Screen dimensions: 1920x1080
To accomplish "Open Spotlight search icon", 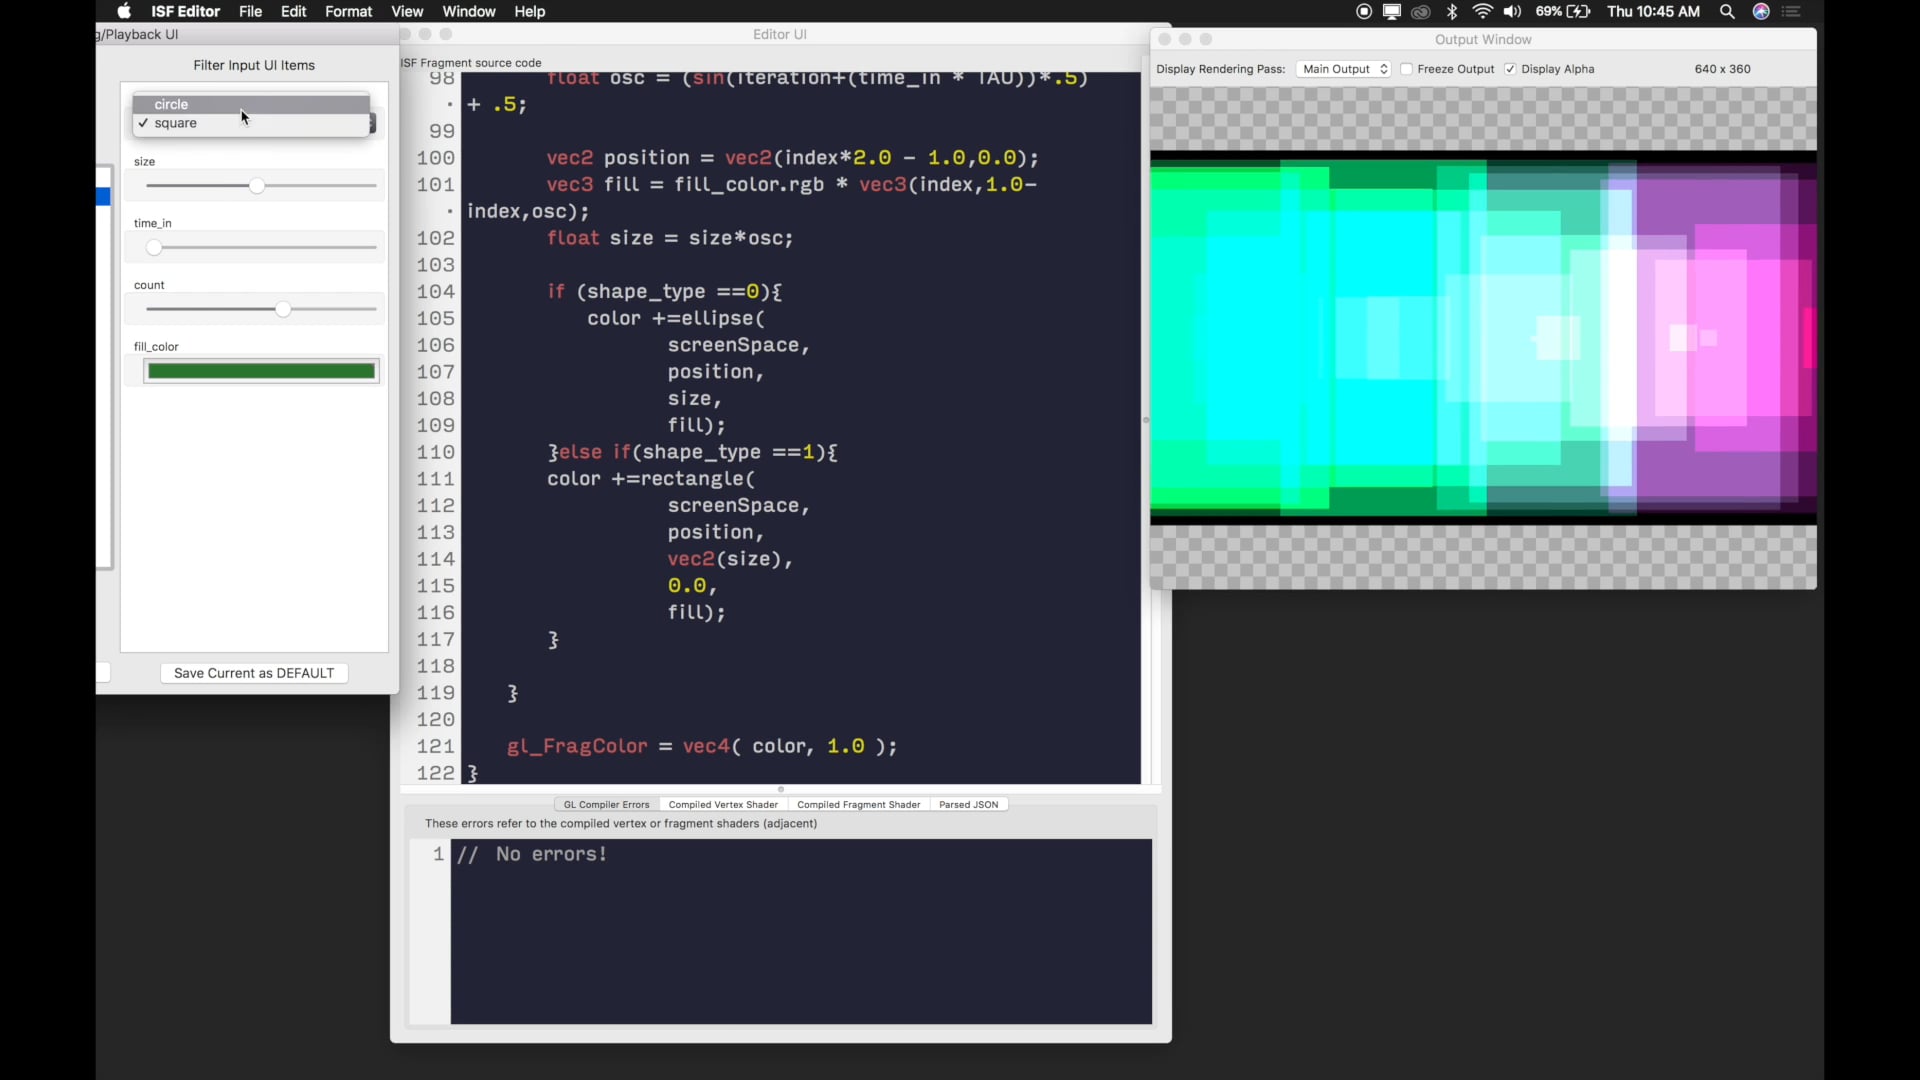I will coord(1727,12).
